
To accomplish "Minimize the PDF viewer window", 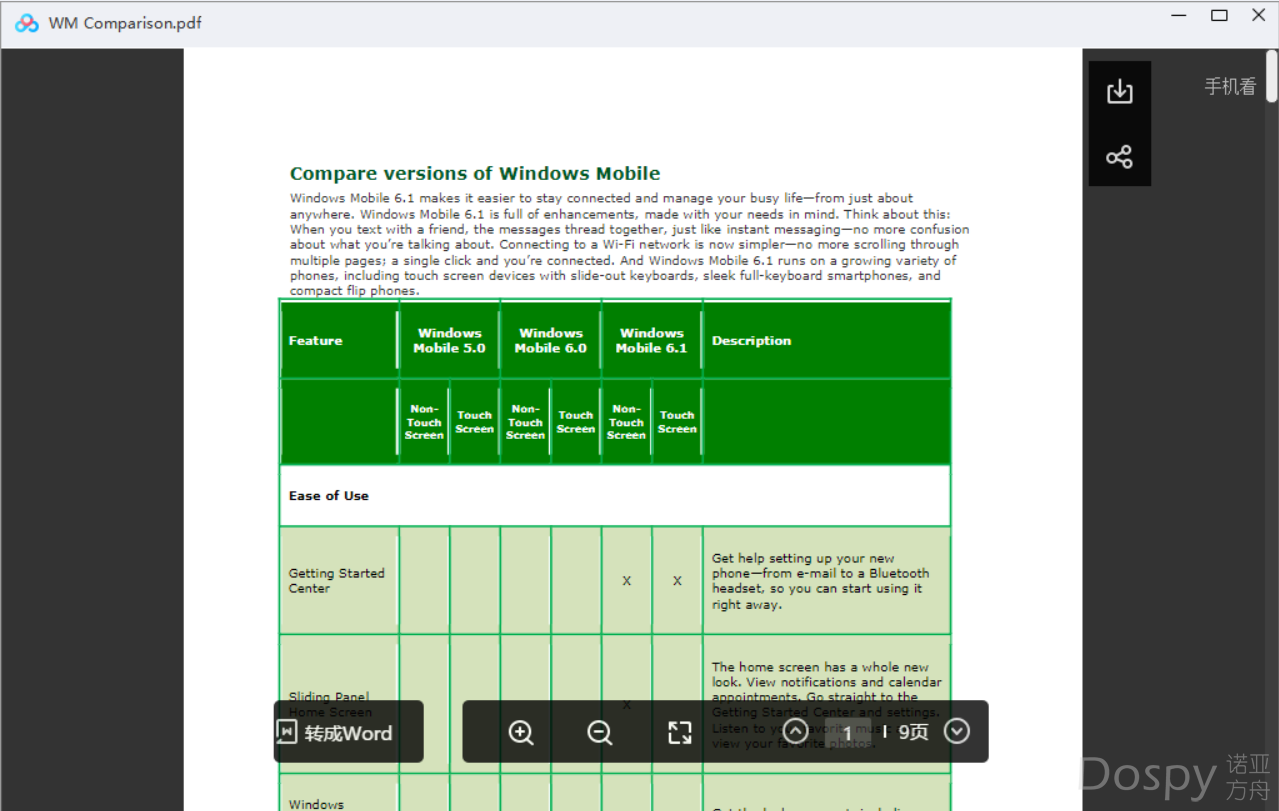I will tap(1180, 15).
